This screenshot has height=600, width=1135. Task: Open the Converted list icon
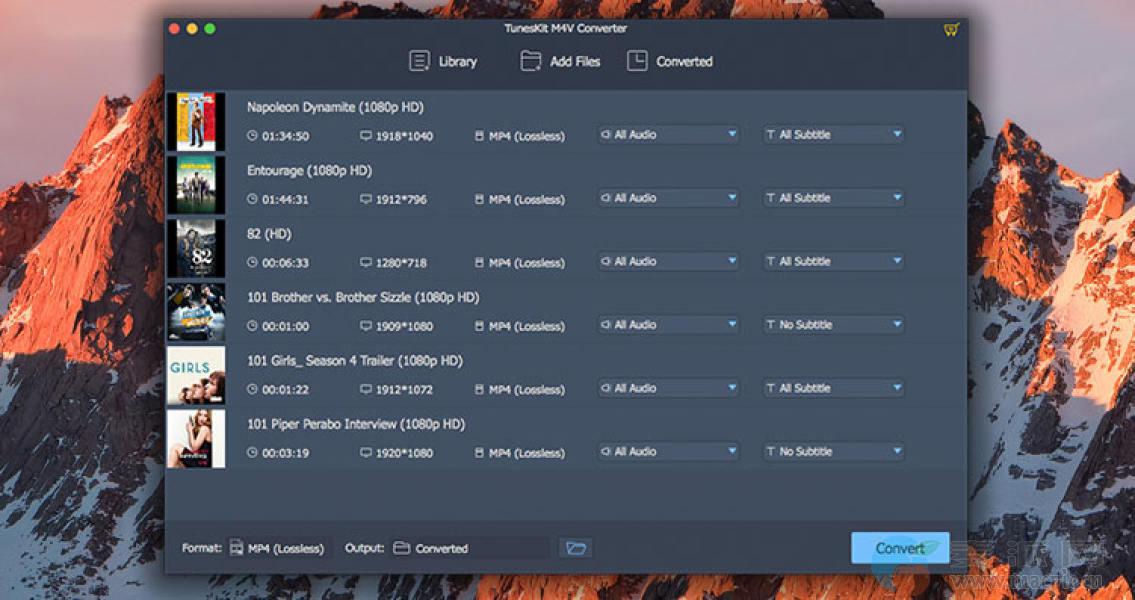(x=637, y=61)
